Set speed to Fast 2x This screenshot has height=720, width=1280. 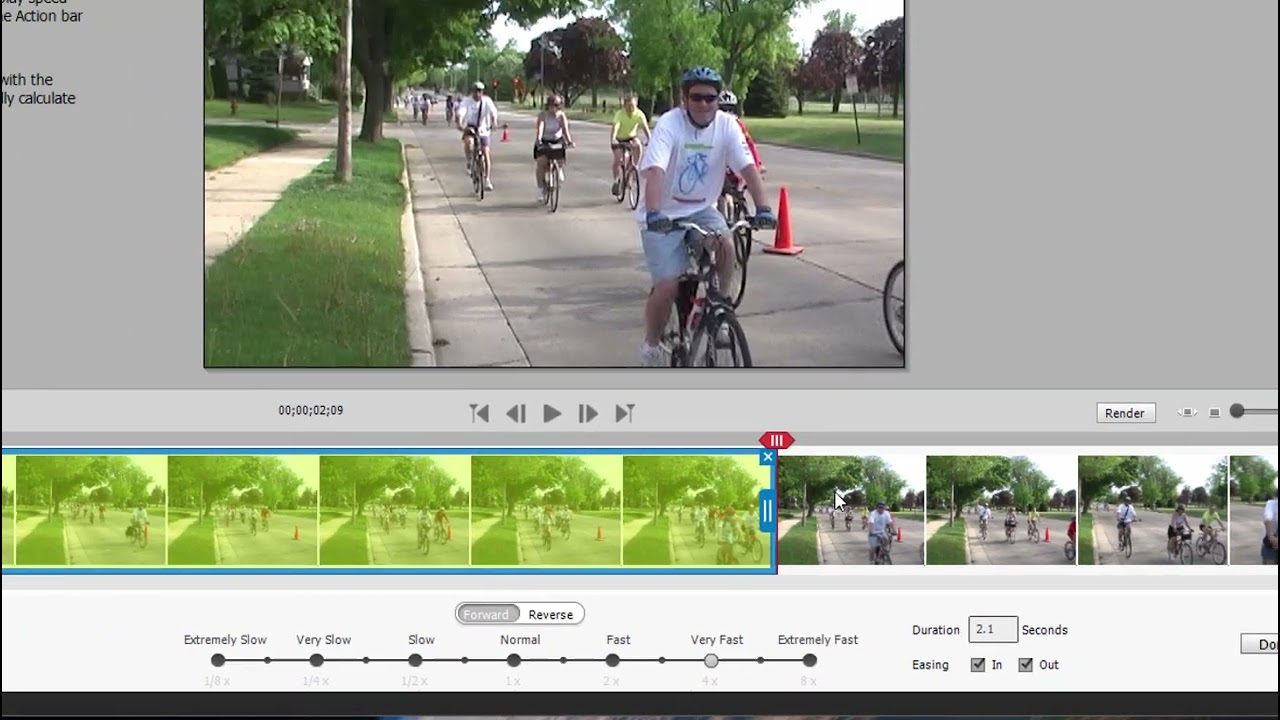(x=612, y=660)
